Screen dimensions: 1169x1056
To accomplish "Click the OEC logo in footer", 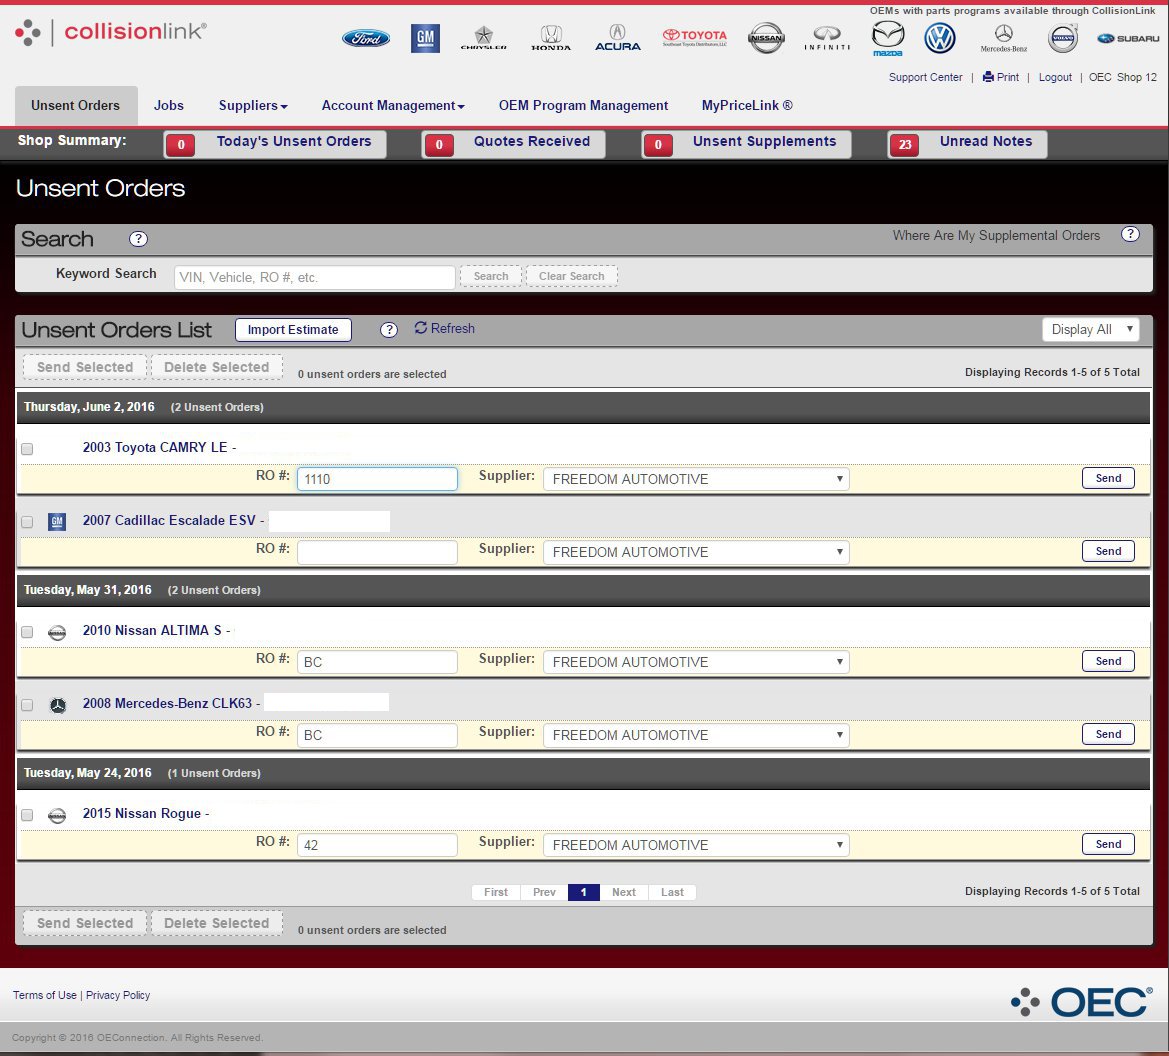I will click(1082, 1002).
